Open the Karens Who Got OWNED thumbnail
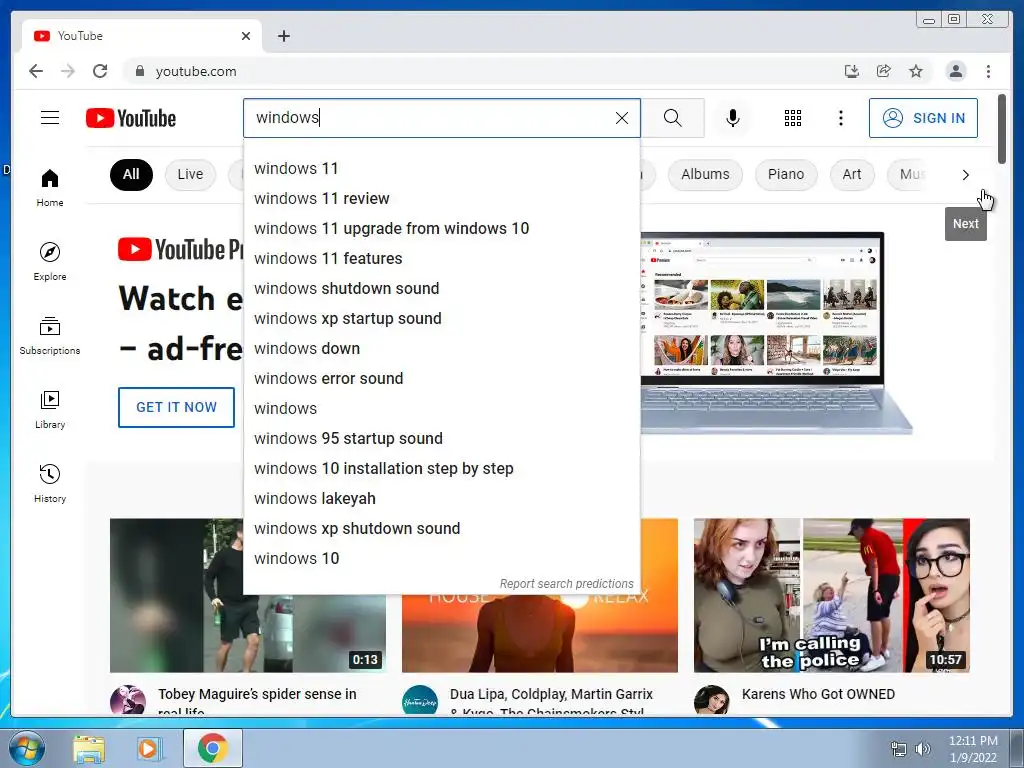Viewport: 1024px width, 768px height. pyautogui.click(x=831, y=596)
